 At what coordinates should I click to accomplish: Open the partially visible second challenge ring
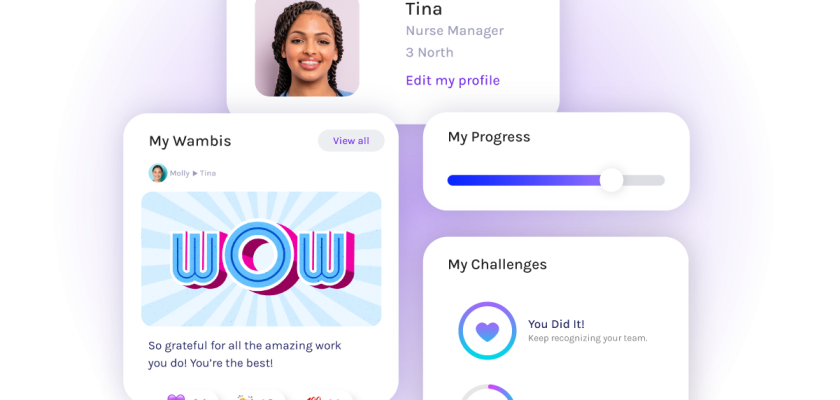pyautogui.click(x=488, y=392)
